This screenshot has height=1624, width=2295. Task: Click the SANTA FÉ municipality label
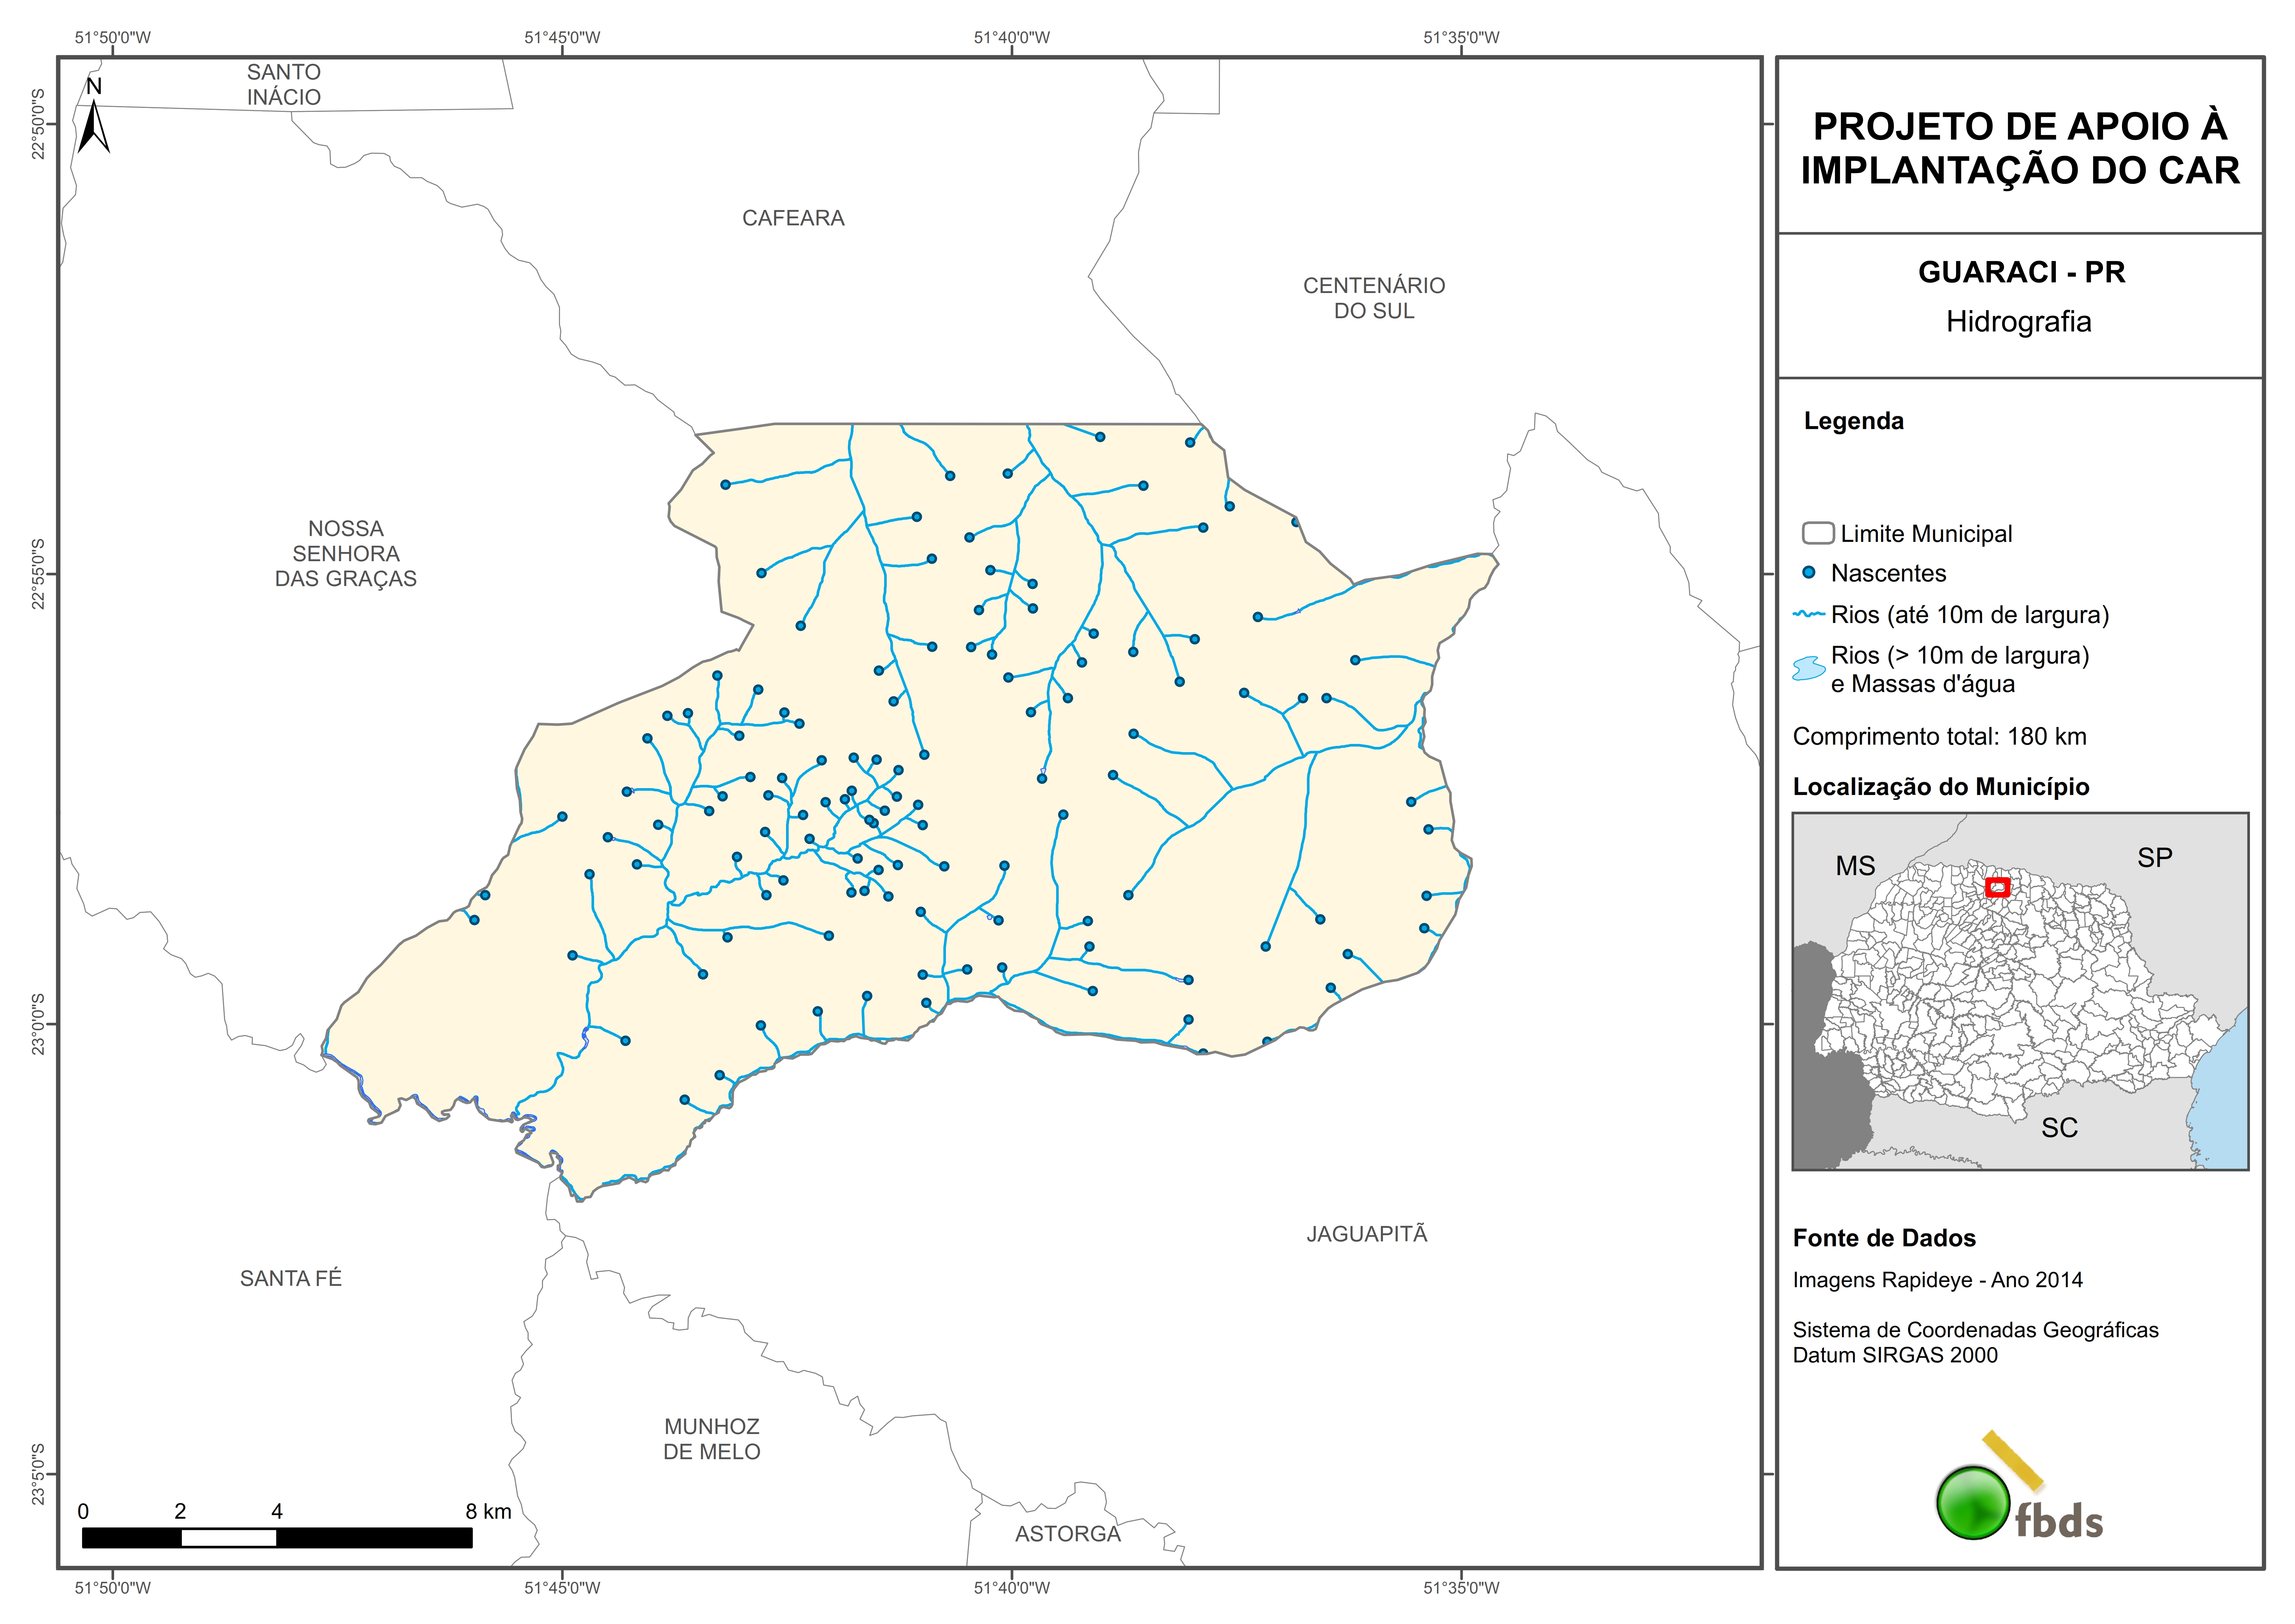[x=291, y=1278]
